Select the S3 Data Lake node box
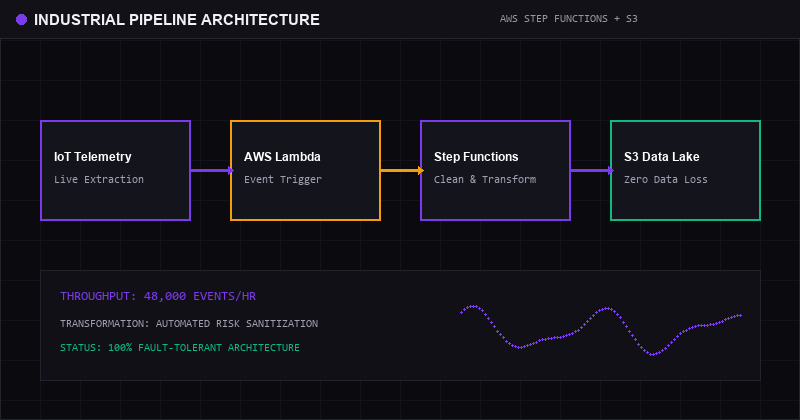 point(685,170)
